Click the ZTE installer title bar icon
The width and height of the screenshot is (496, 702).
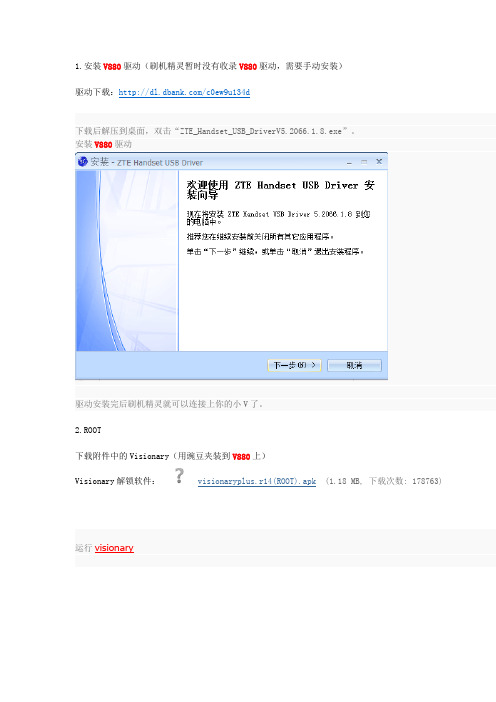pyautogui.click(x=83, y=162)
